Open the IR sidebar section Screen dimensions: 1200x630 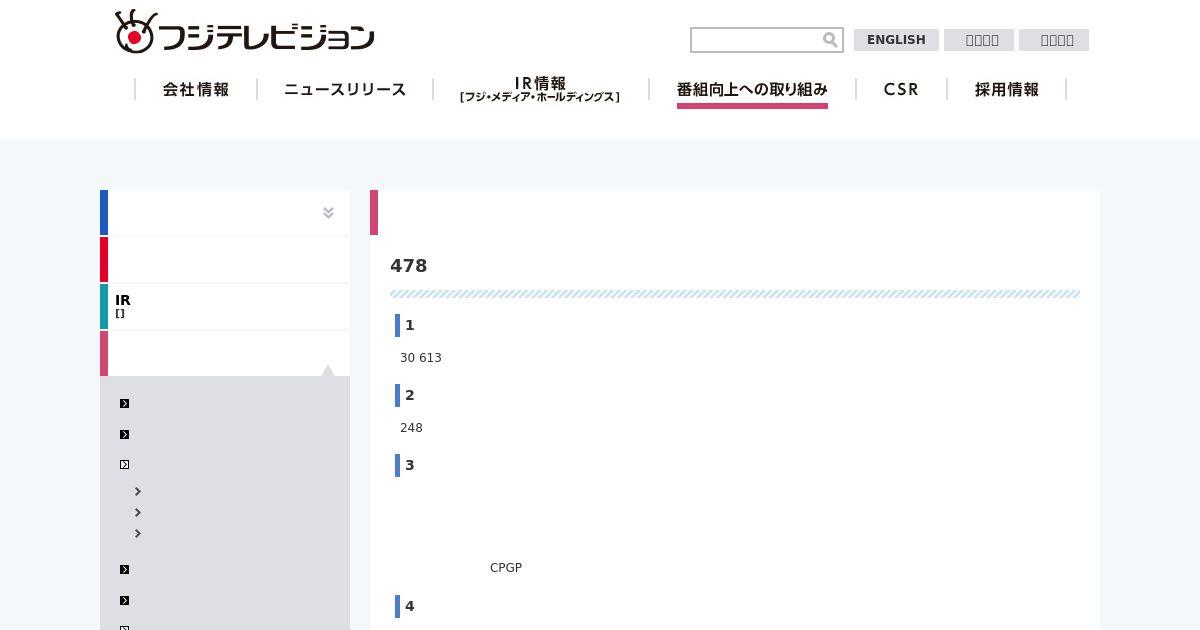pos(225,306)
